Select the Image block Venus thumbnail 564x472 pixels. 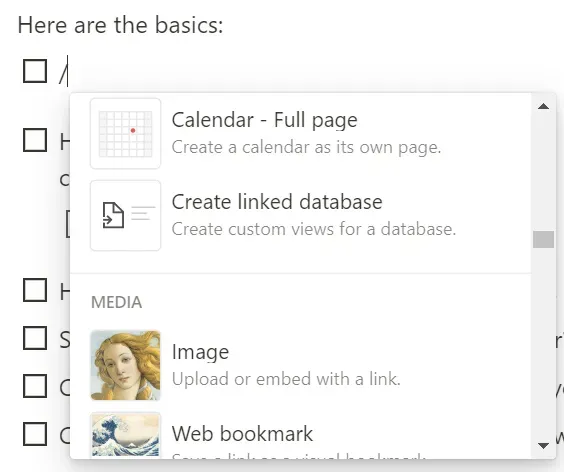click(126, 365)
